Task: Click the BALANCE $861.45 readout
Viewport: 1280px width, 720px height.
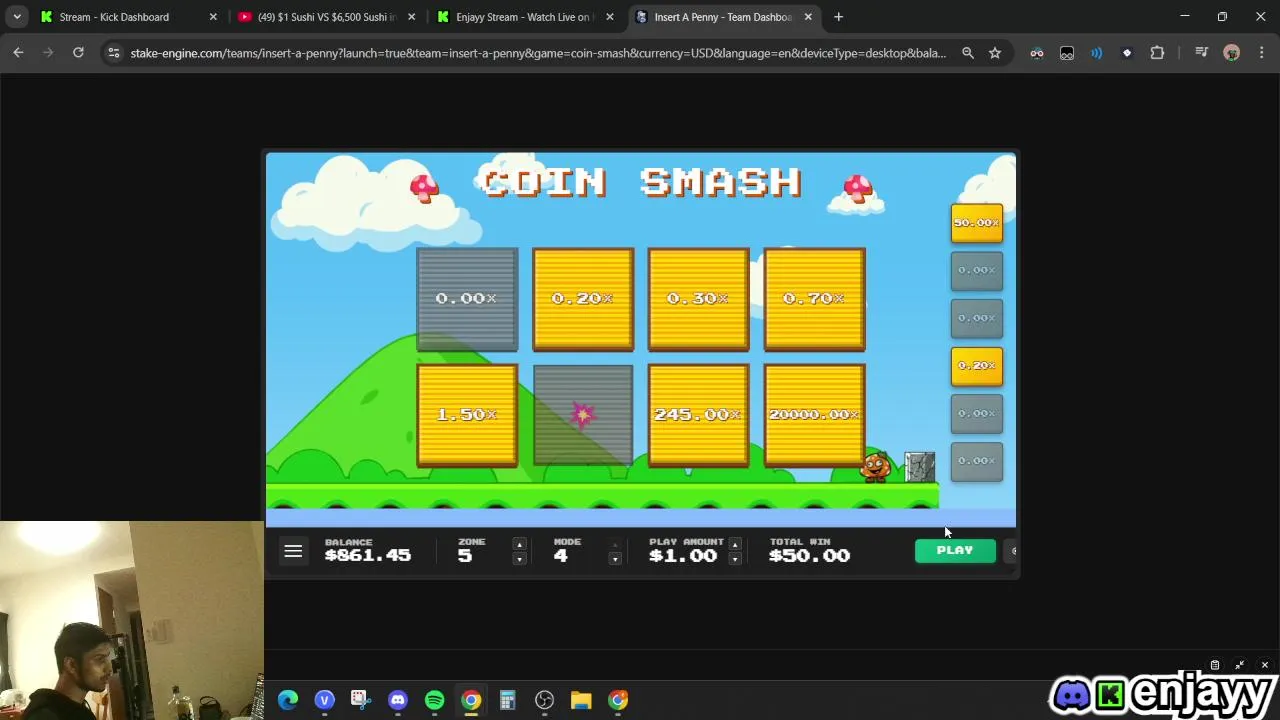Action: coord(367,550)
